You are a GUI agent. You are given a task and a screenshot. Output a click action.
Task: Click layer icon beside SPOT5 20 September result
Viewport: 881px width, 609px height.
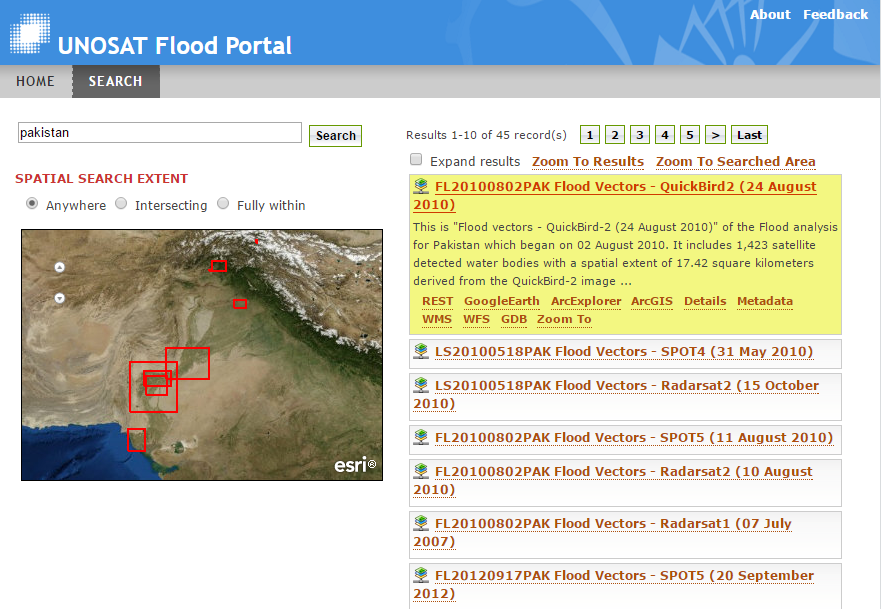pyautogui.click(x=421, y=575)
